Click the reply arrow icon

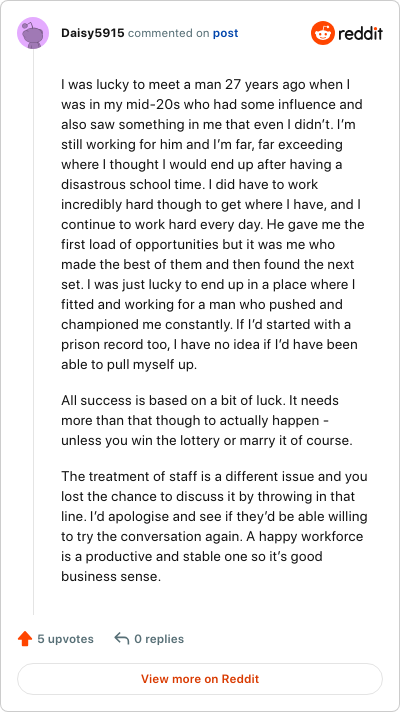tap(122, 638)
